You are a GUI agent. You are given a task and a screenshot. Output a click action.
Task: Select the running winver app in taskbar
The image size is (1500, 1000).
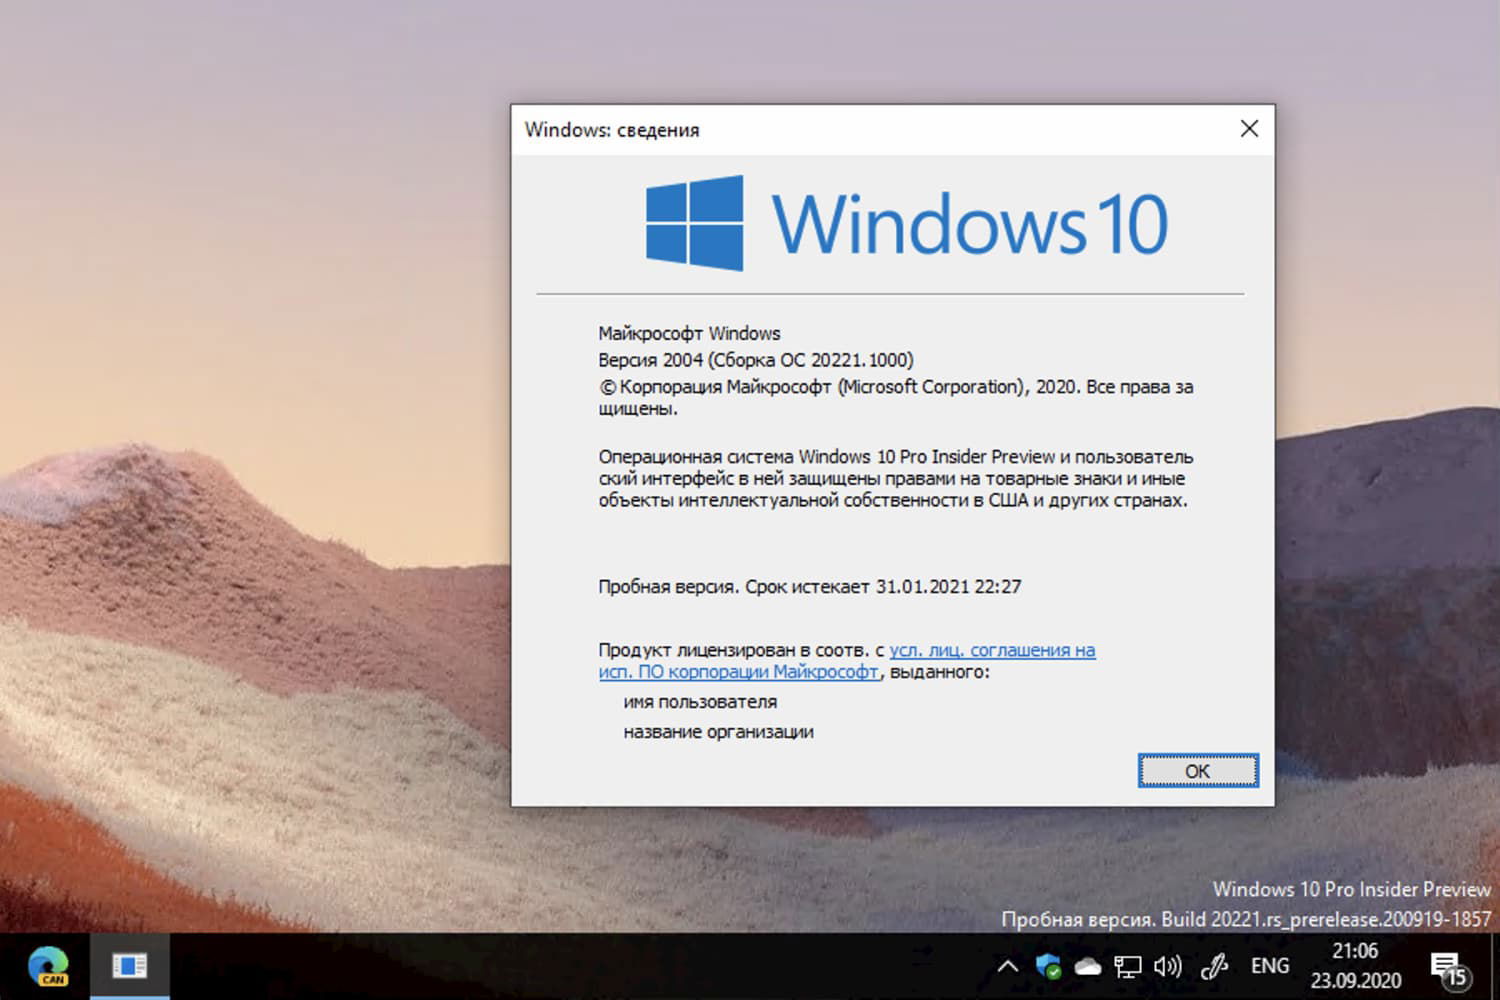tap(130, 965)
